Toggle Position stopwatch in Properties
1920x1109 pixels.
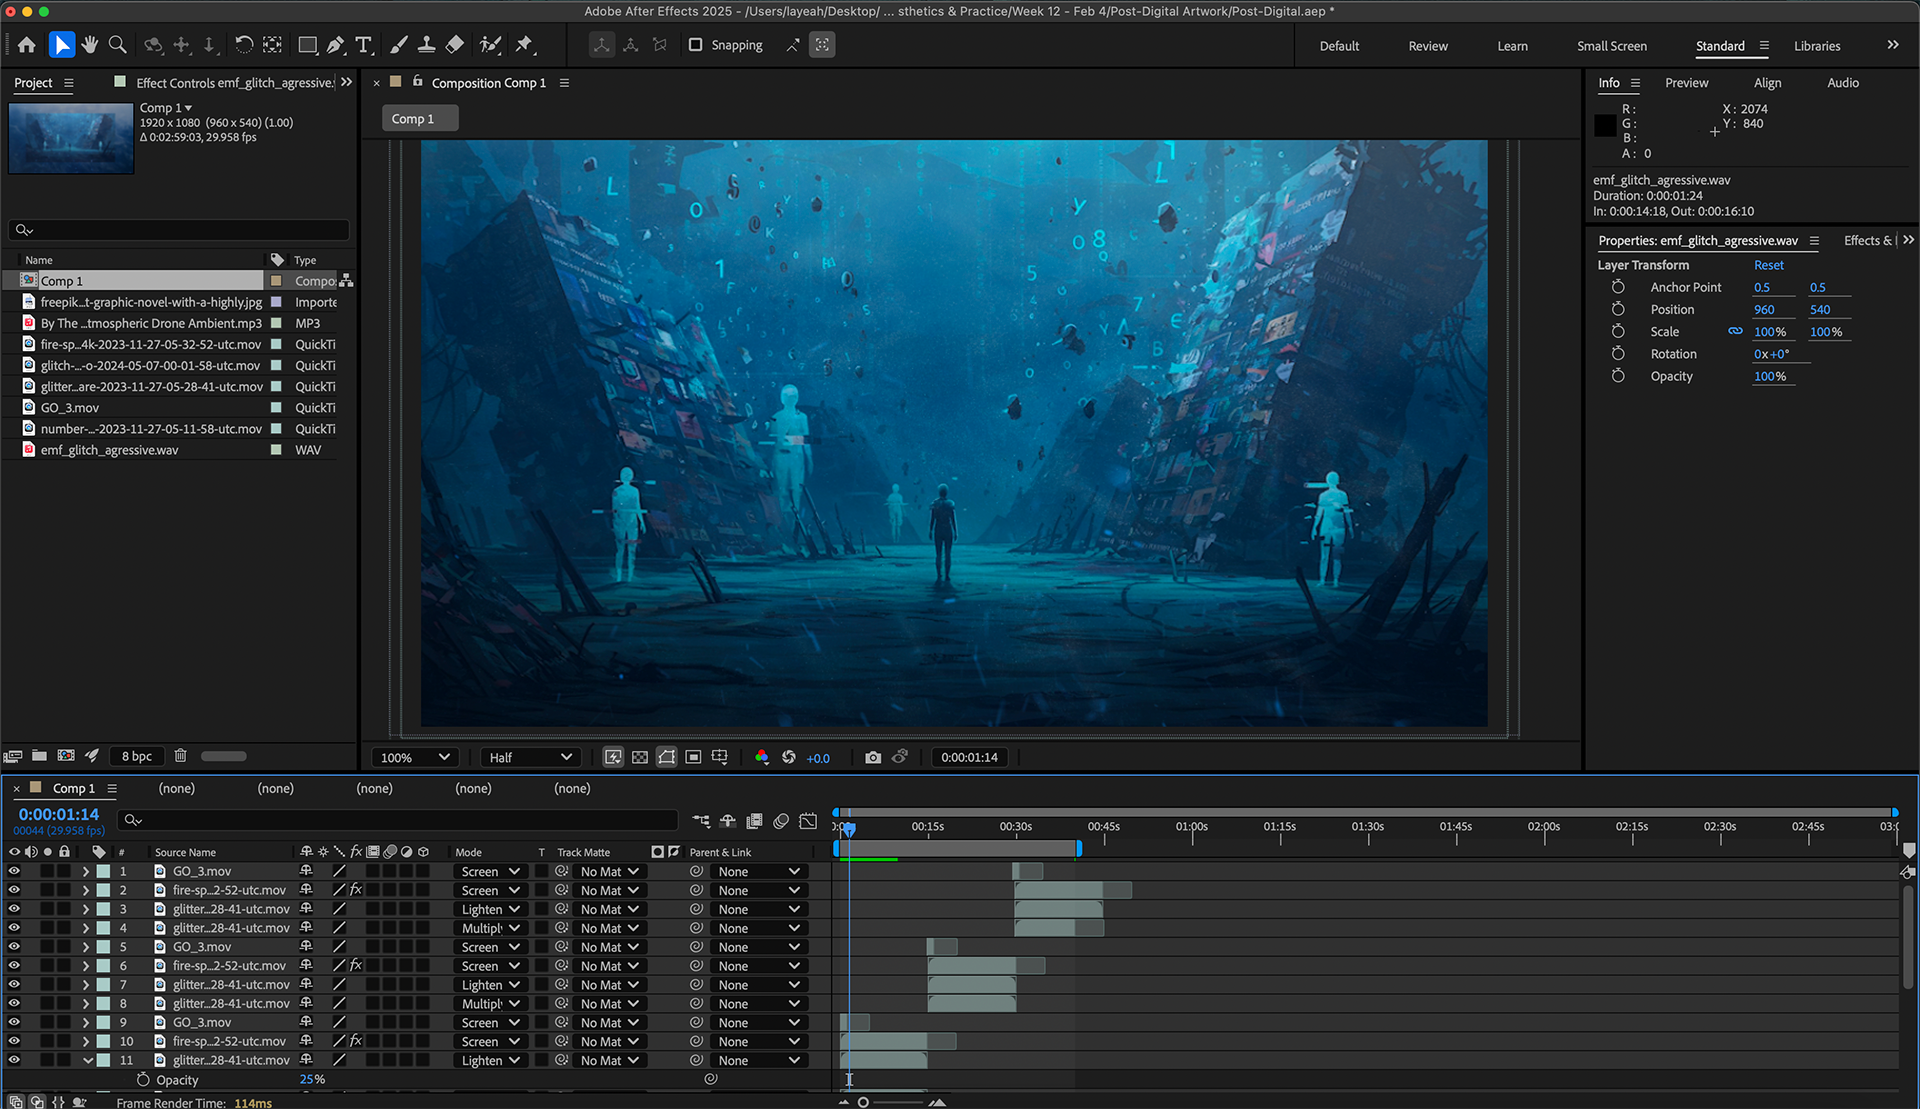point(1618,309)
